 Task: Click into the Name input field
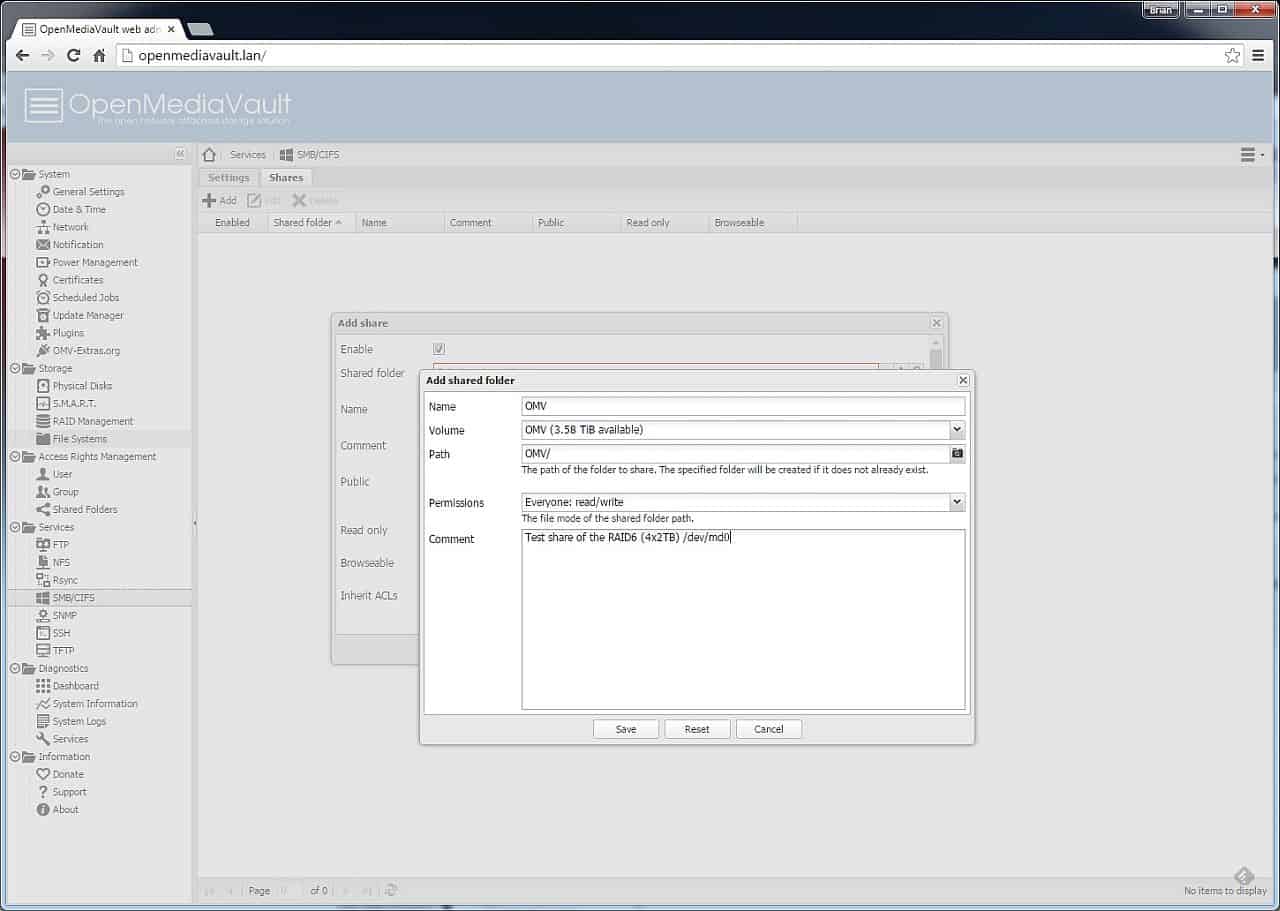(x=743, y=406)
